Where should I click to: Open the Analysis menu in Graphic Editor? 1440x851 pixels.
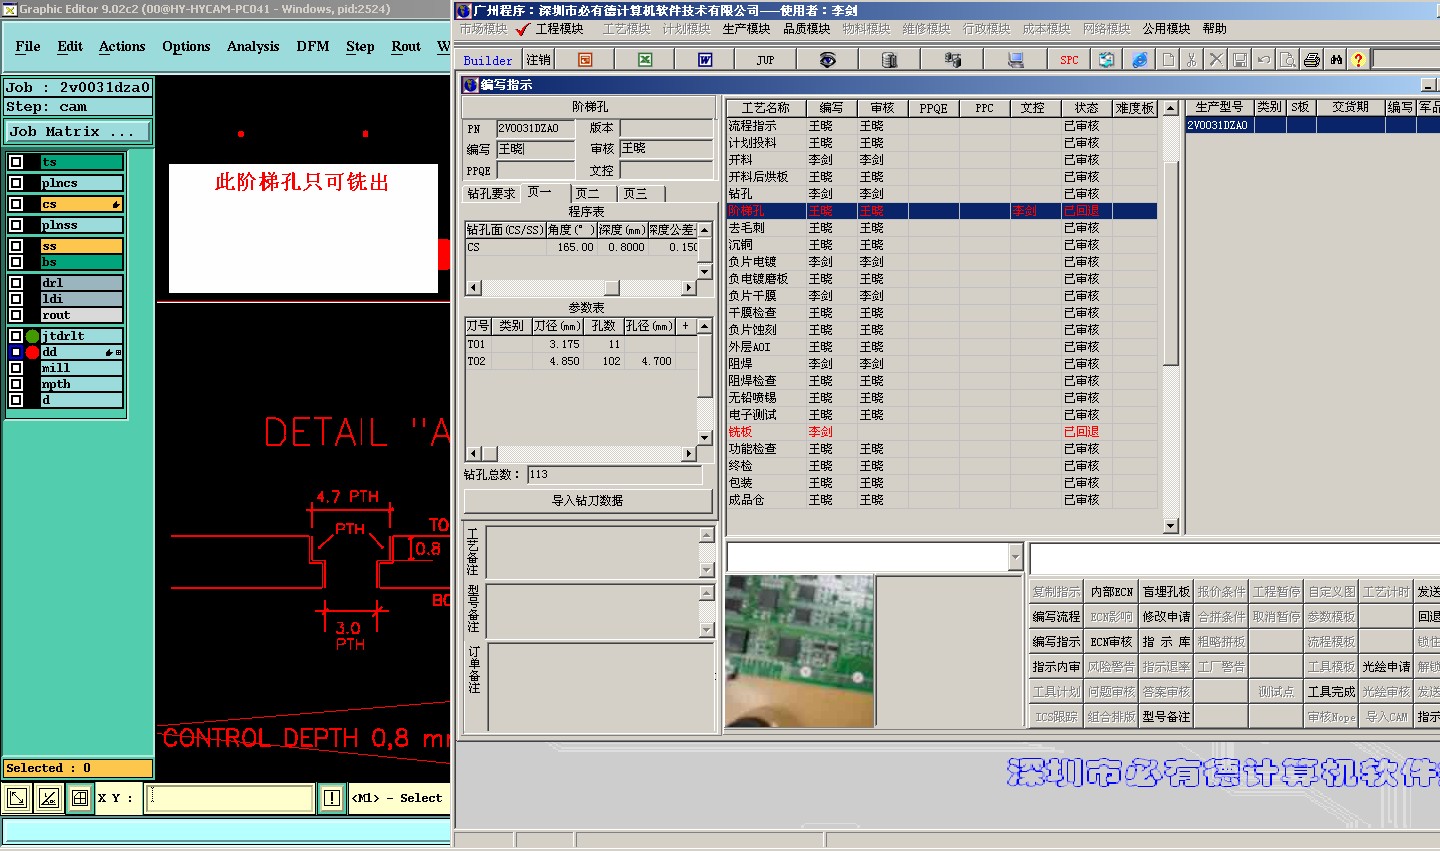[x=253, y=46]
